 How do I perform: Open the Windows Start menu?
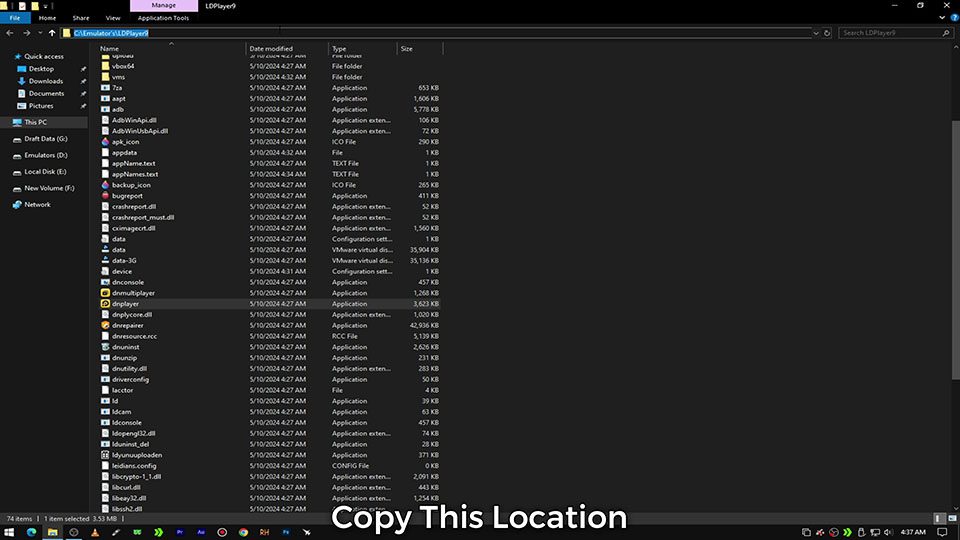click(x=9, y=533)
